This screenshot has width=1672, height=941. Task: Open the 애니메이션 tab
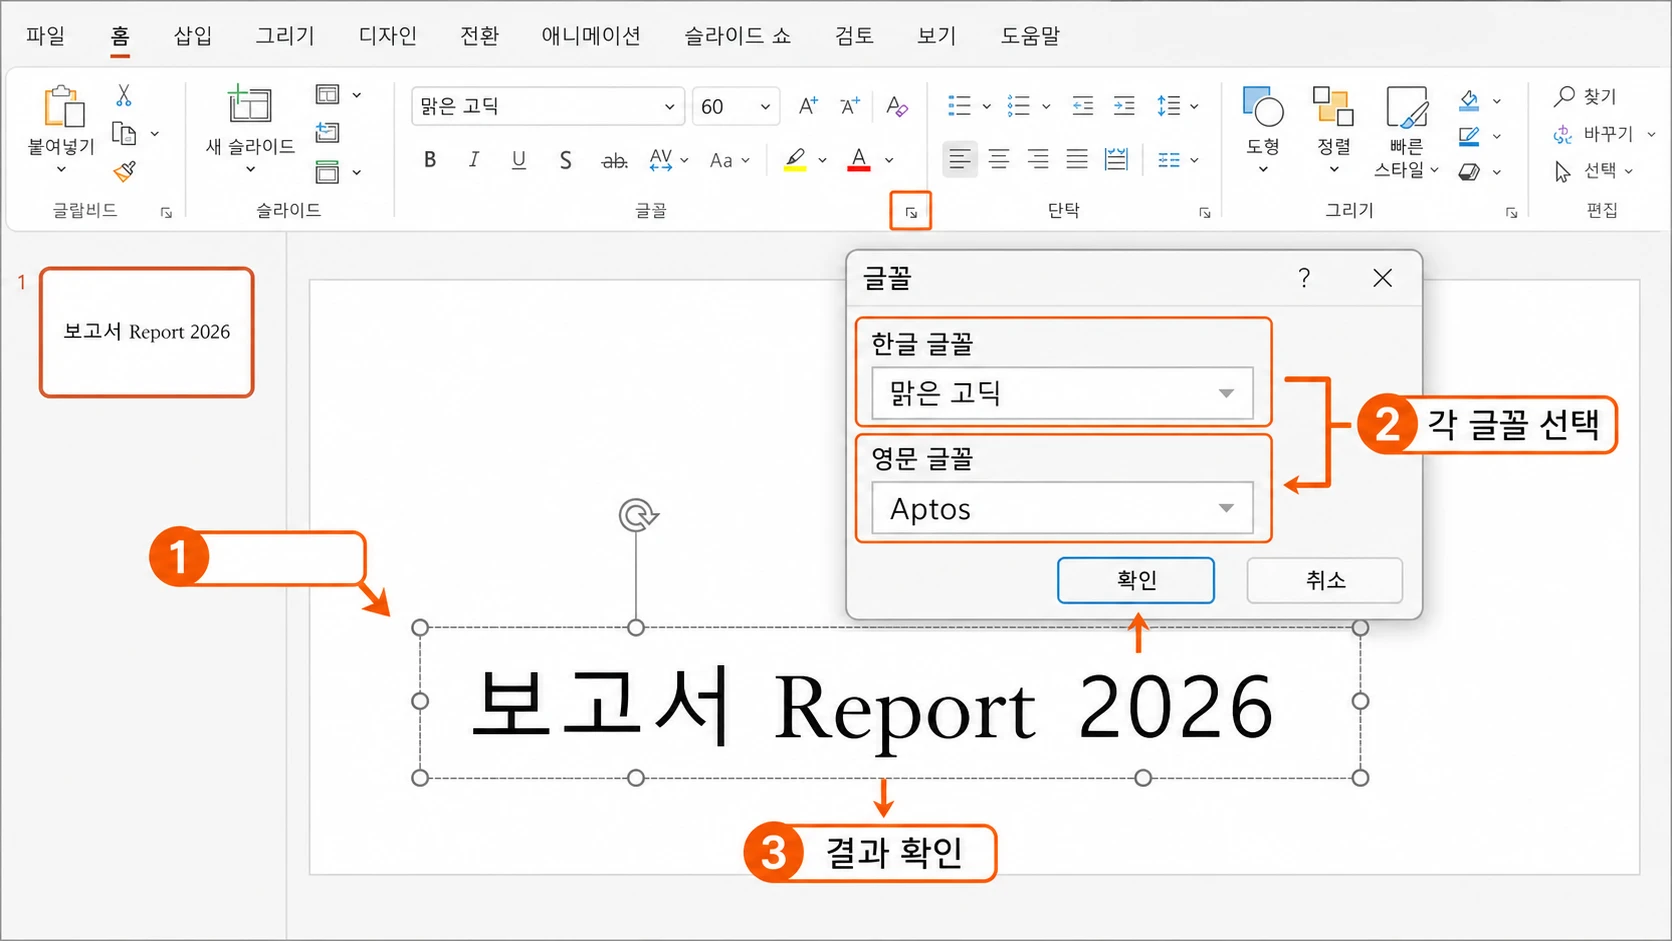point(591,36)
